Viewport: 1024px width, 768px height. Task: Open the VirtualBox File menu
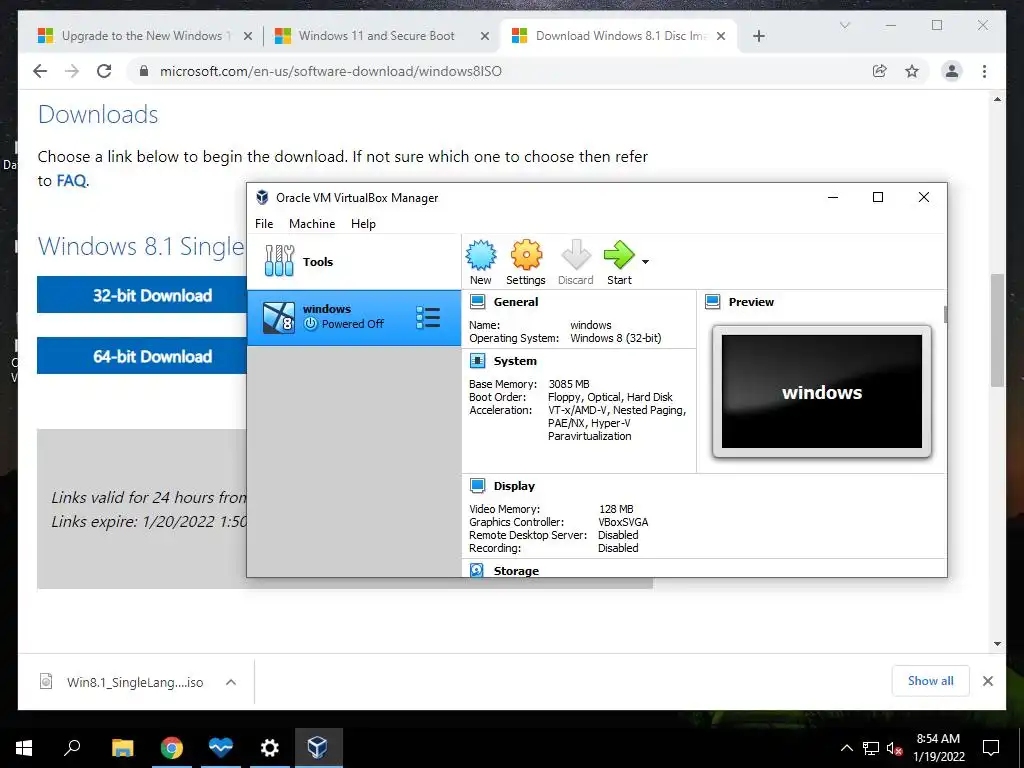click(x=264, y=223)
